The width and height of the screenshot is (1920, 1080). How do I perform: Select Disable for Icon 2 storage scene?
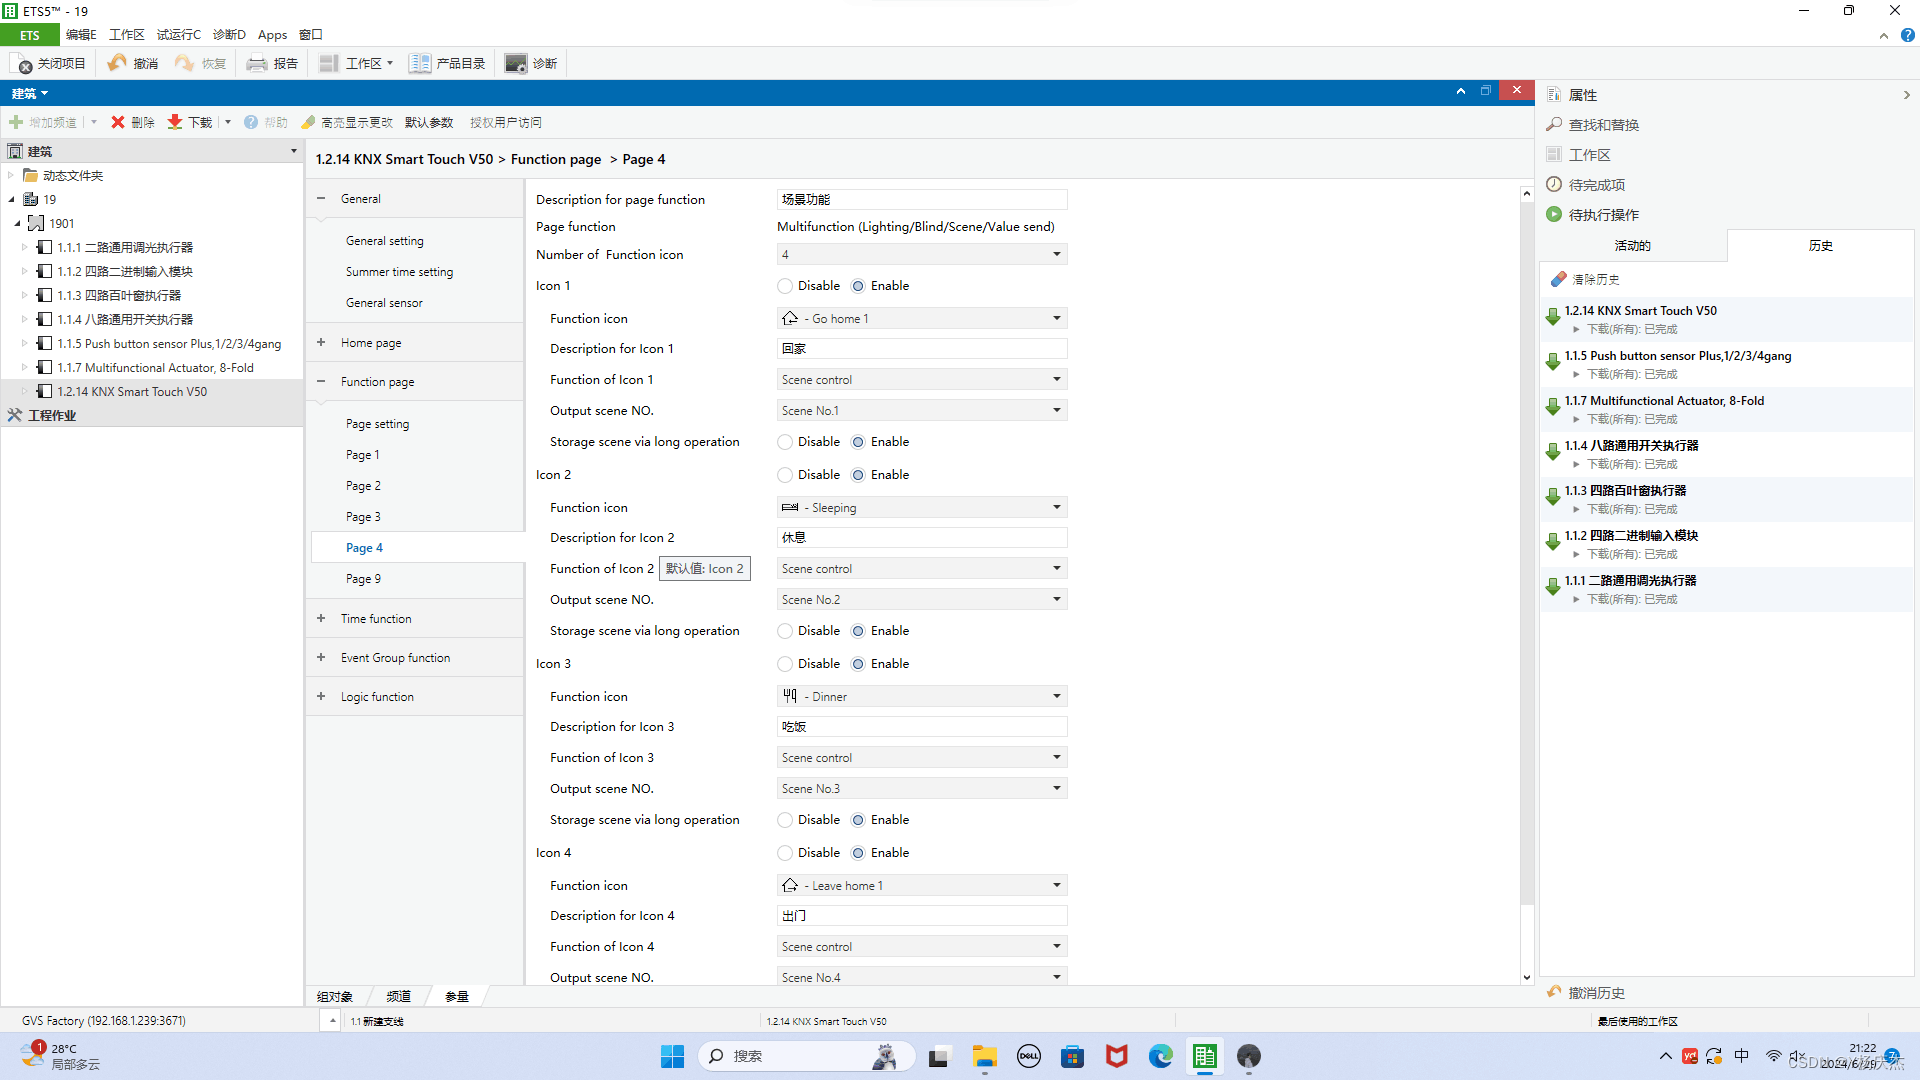785,631
